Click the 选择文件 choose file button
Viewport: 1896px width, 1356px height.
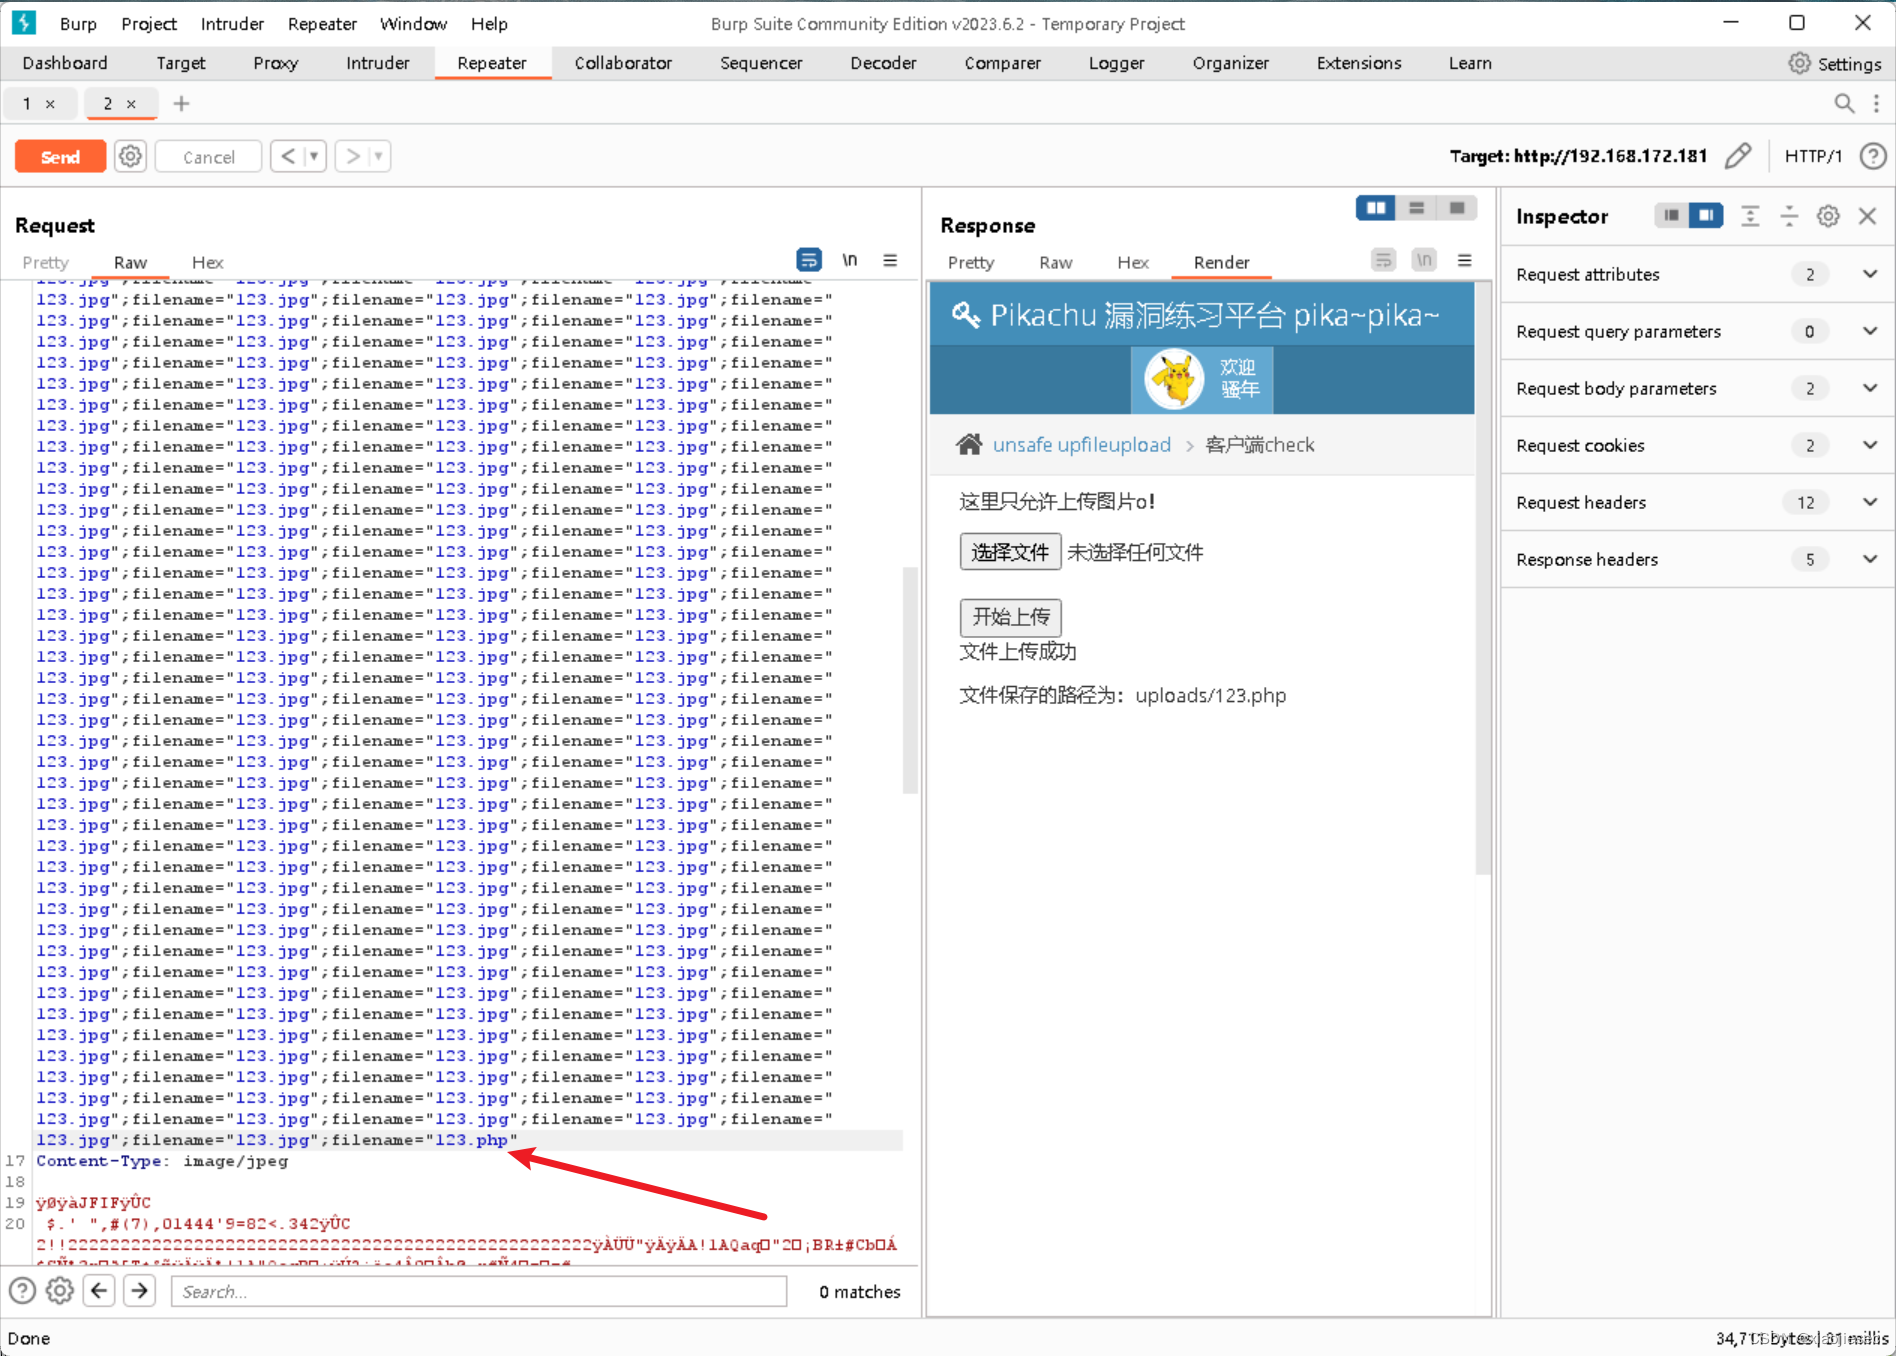[1010, 552]
